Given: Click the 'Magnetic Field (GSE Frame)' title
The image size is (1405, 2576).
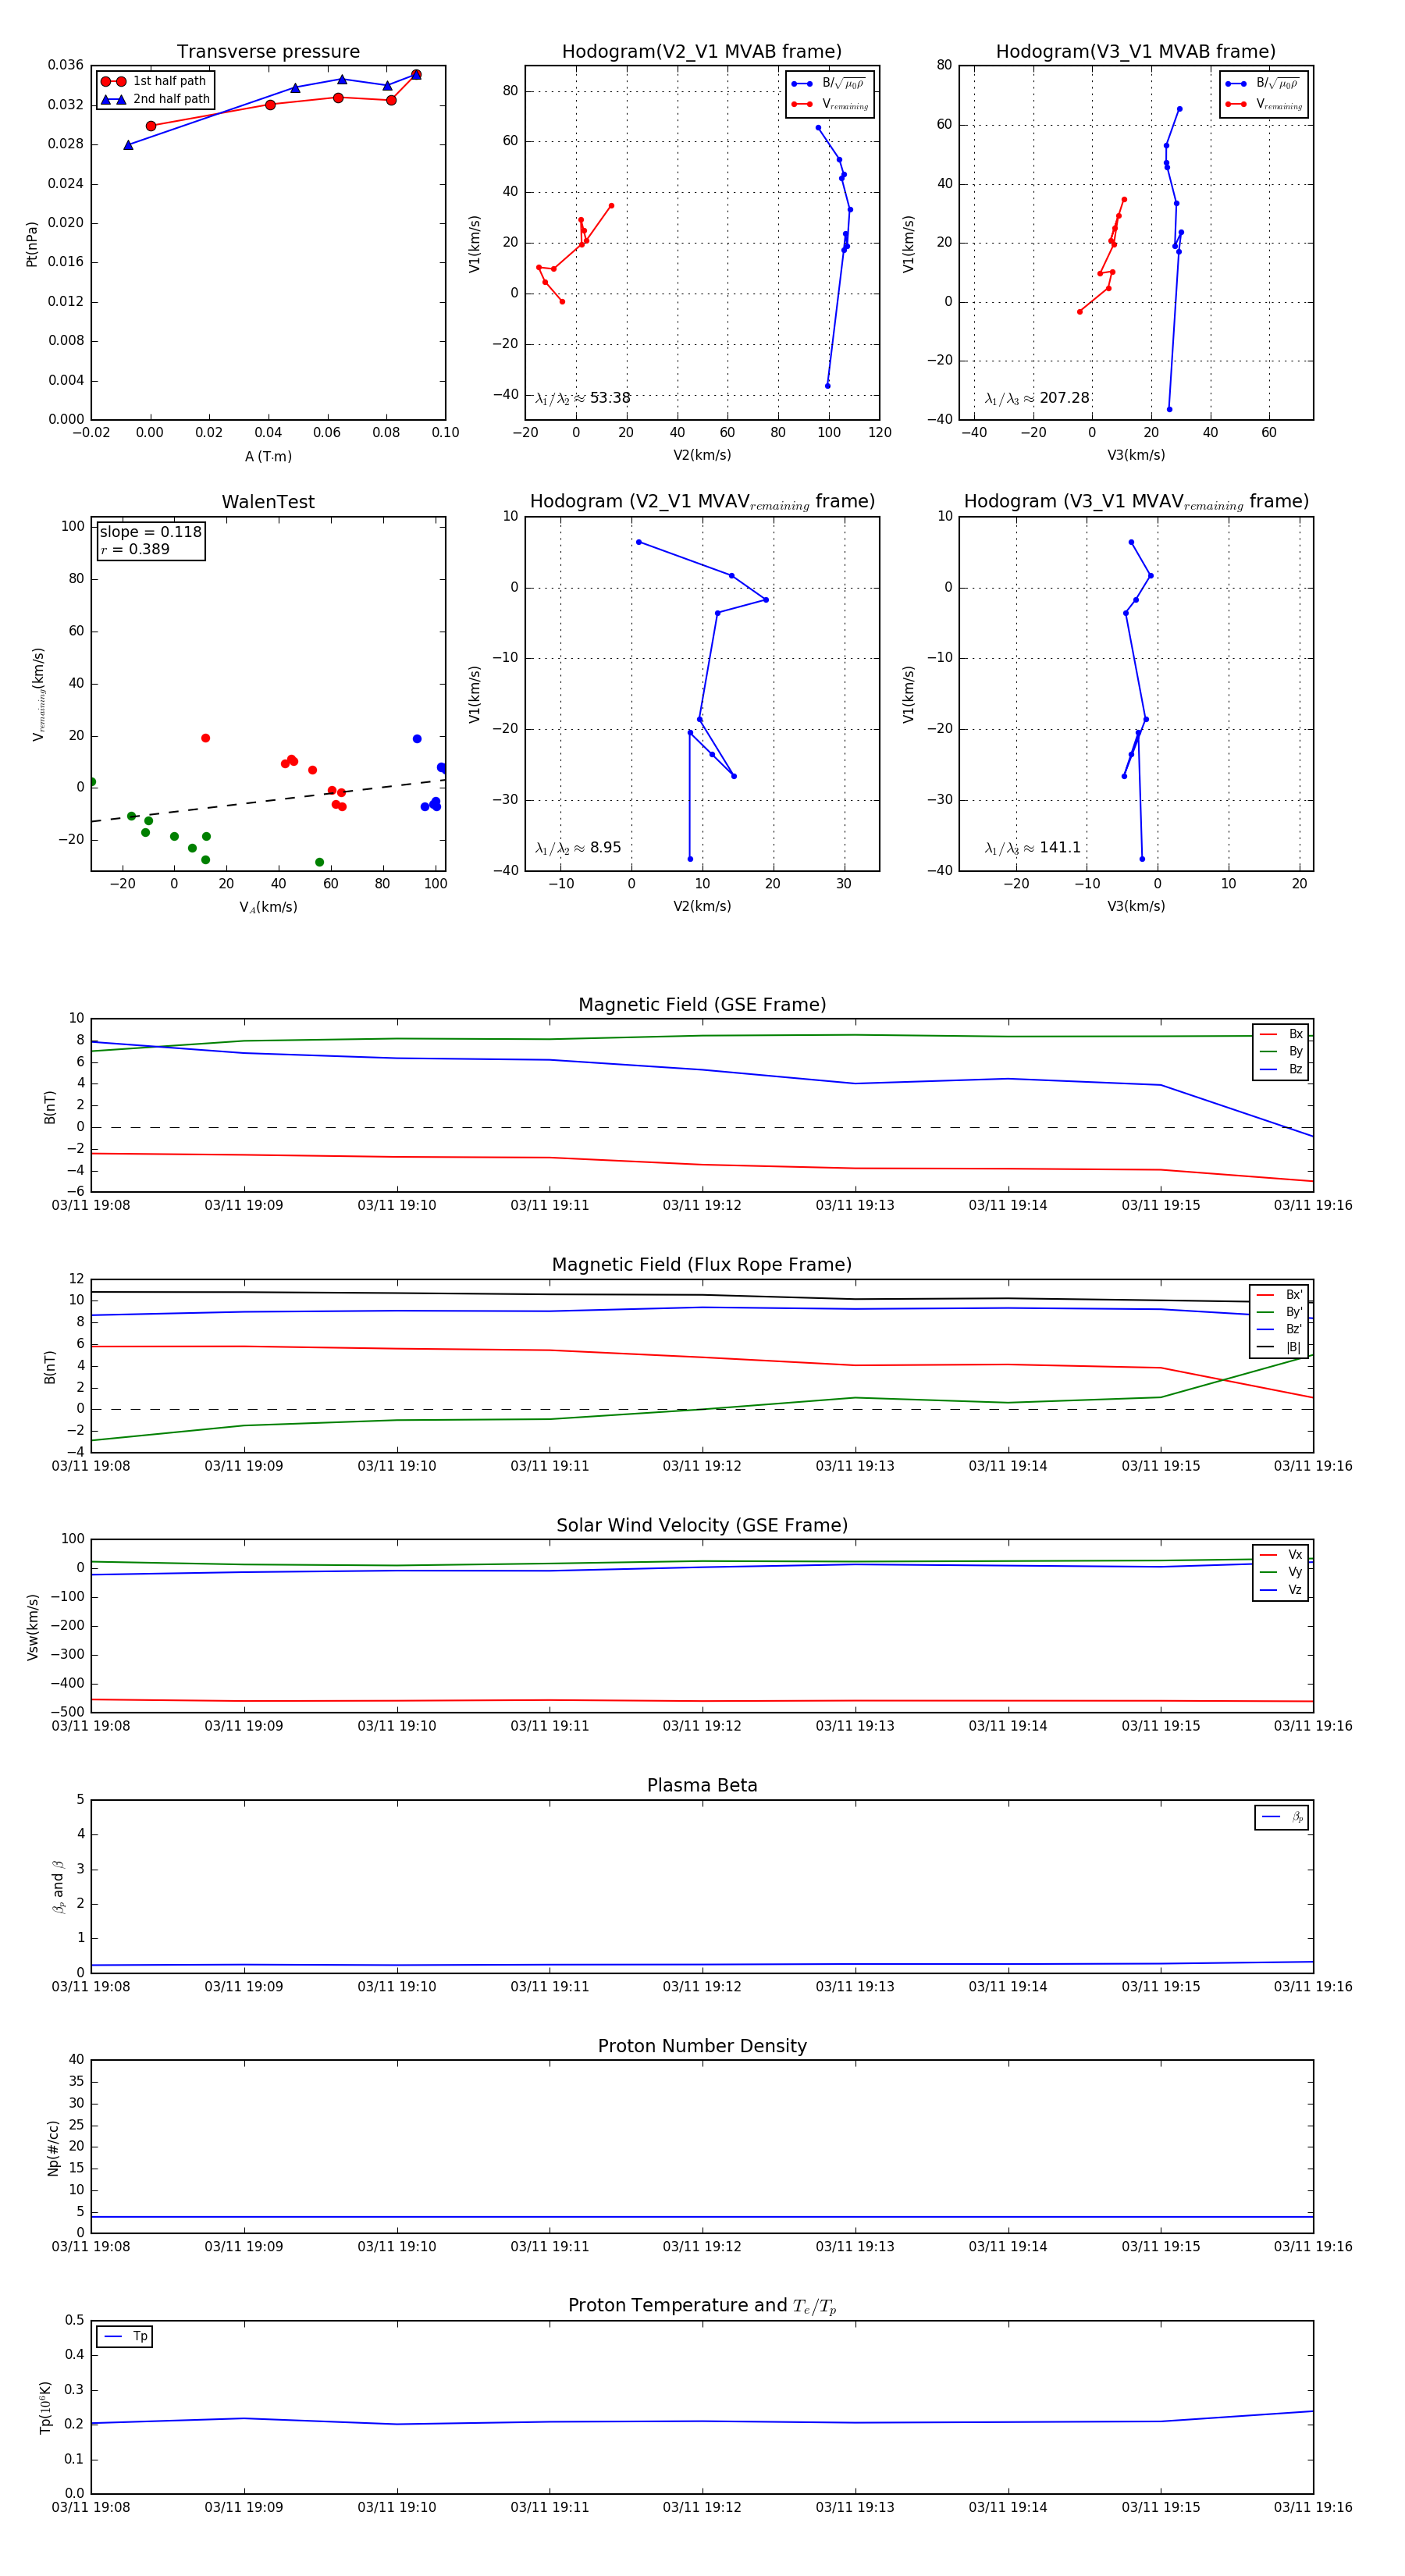Looking at the screenshot, I should (702, 1005).
